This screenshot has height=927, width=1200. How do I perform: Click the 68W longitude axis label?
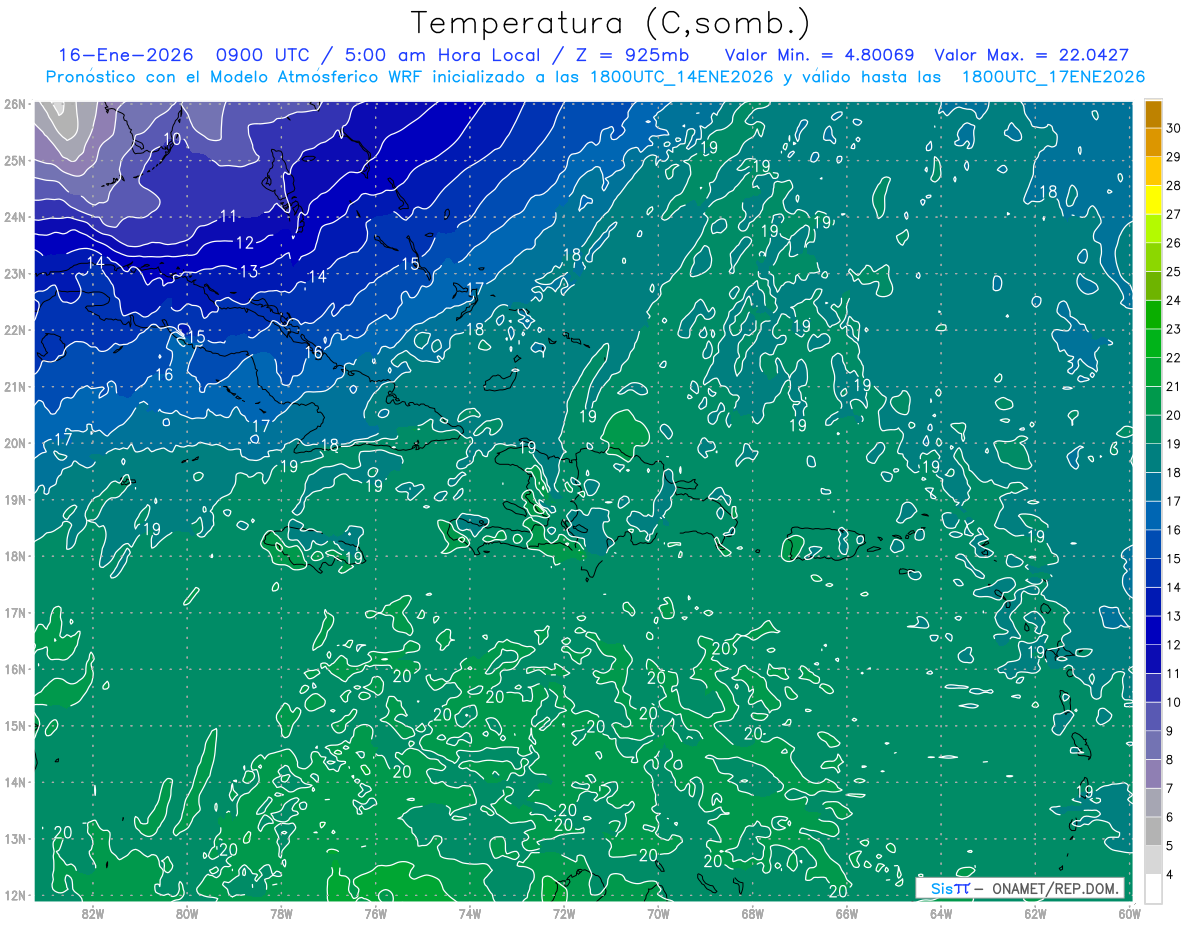click(752, 914)
